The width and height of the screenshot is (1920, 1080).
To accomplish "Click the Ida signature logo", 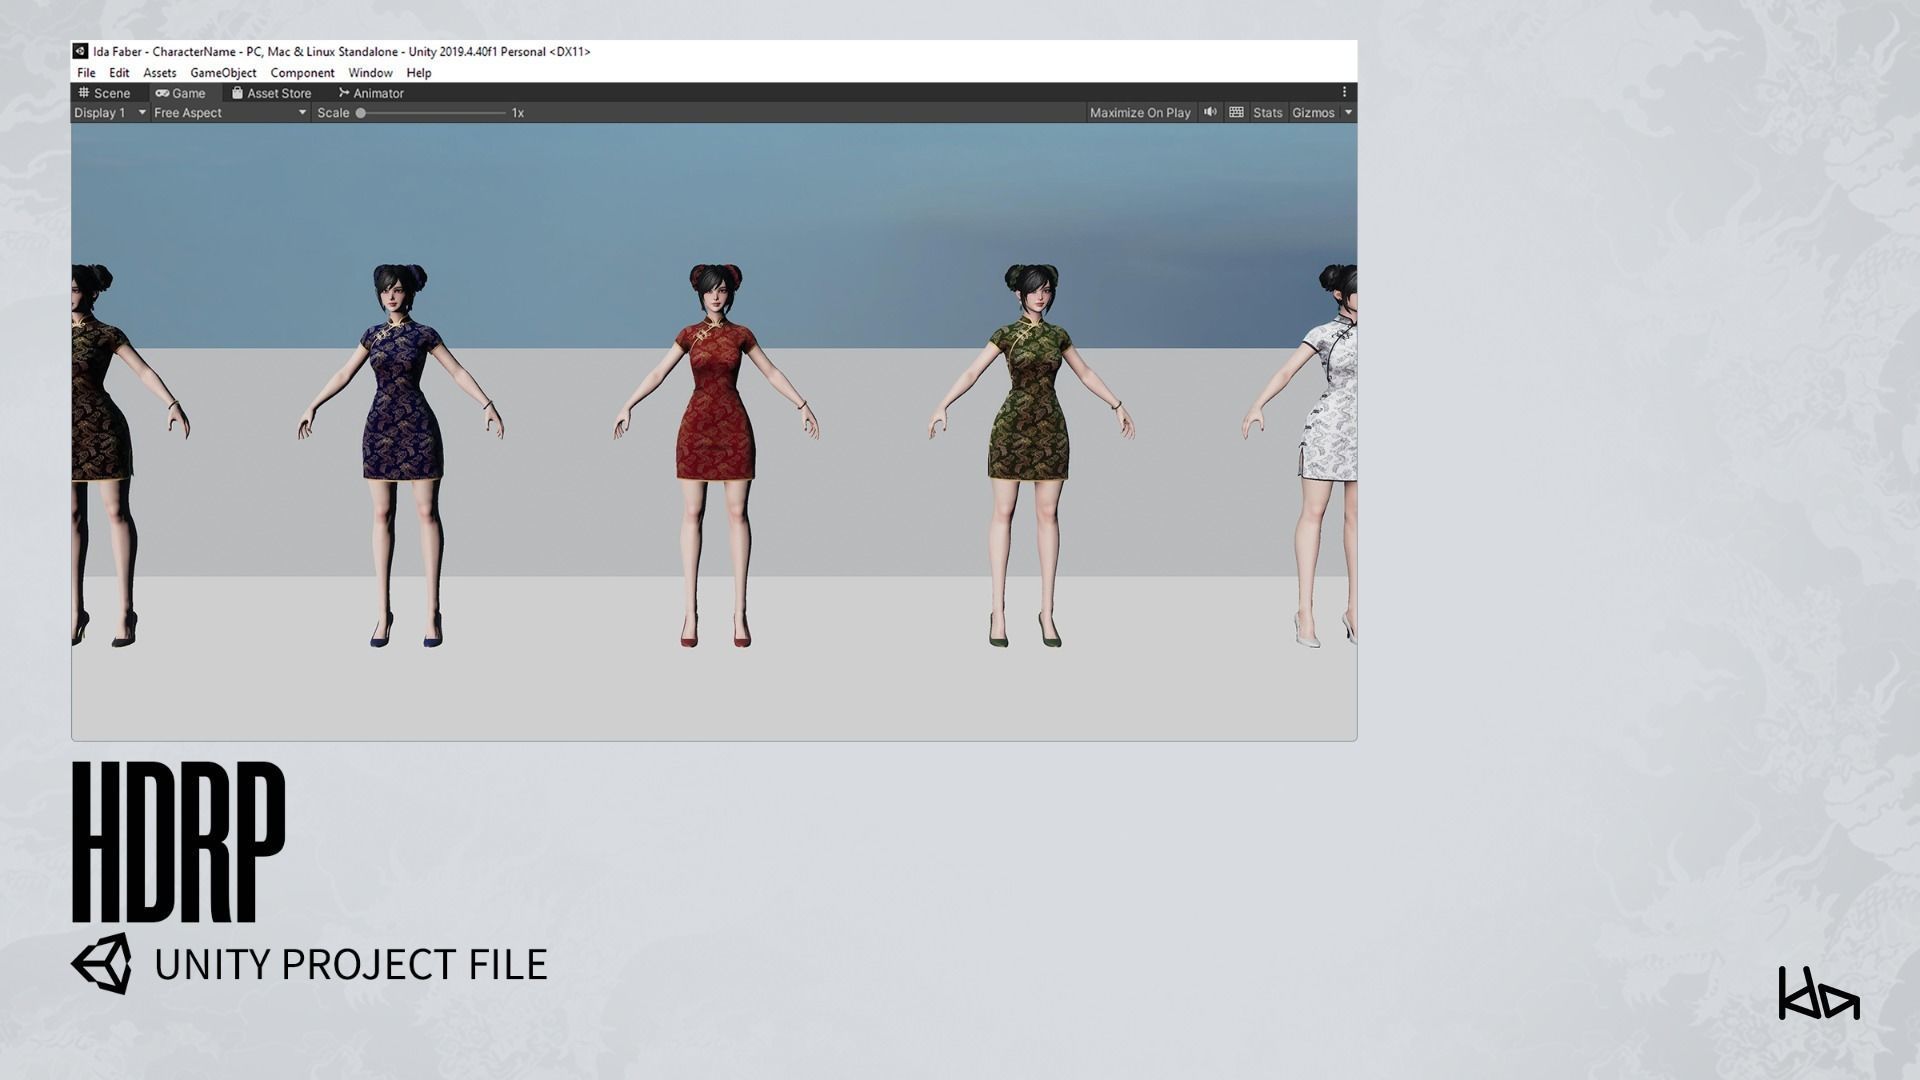I will click(1818, 994).
